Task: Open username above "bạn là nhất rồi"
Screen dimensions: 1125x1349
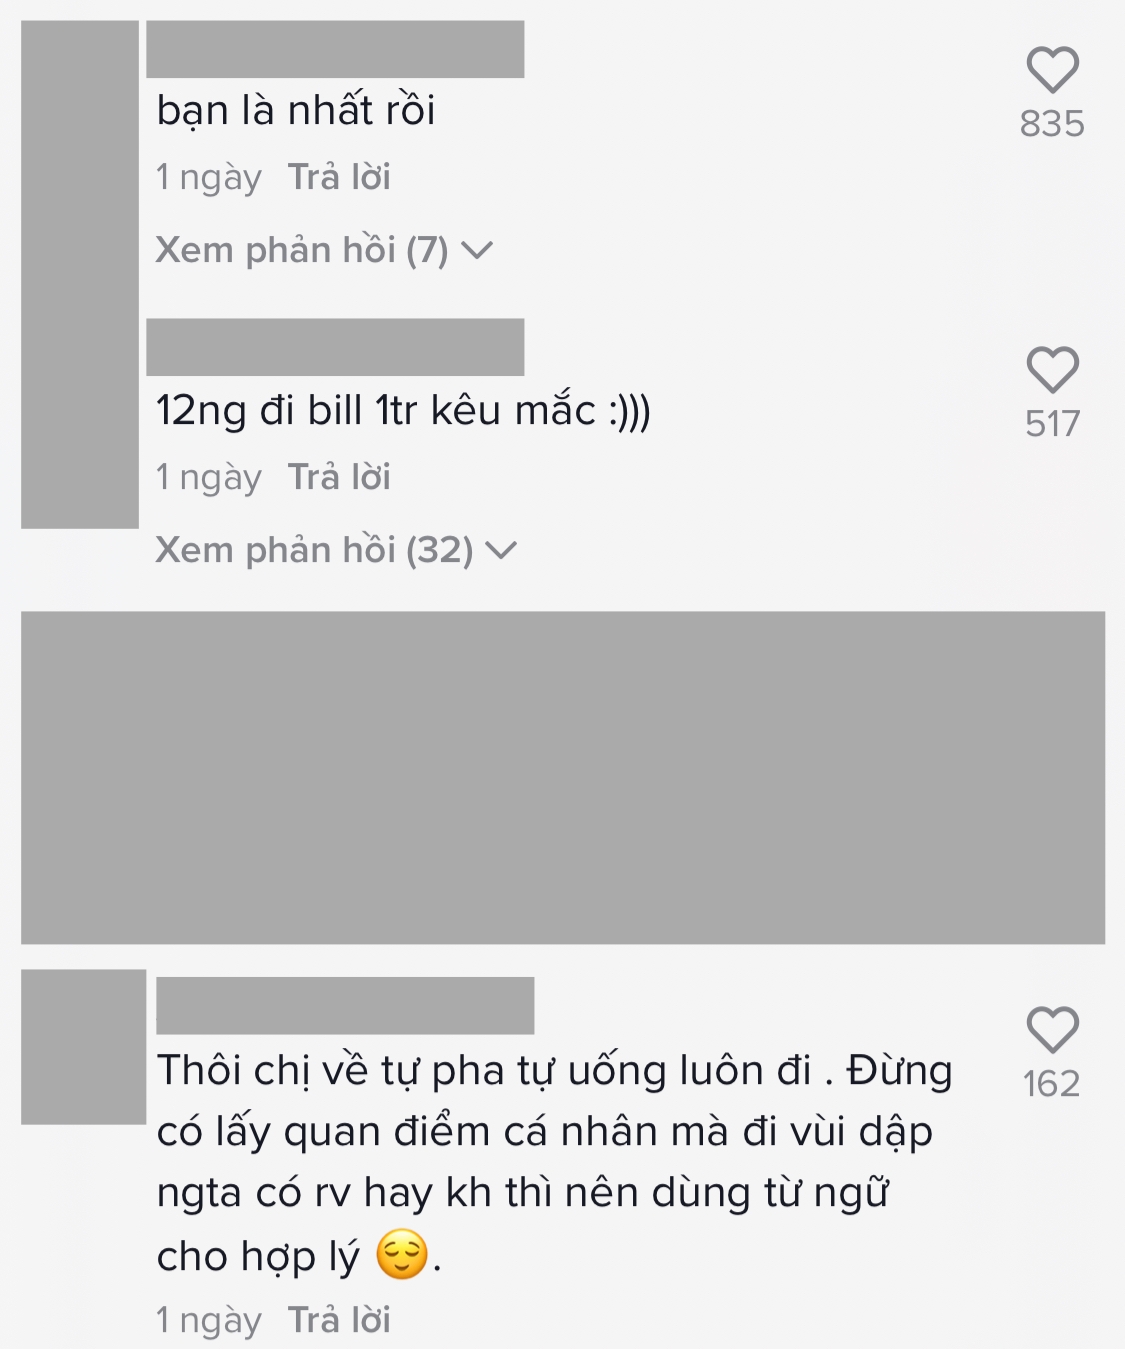Action: point(335,49)
